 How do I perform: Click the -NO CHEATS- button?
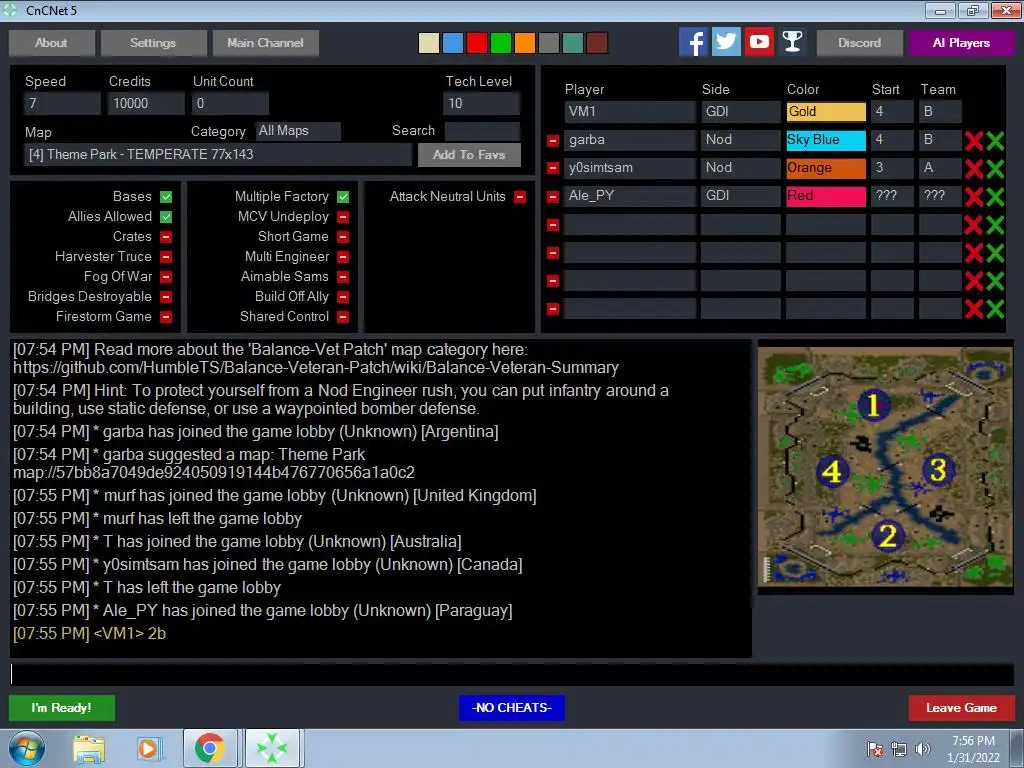click(512, 708)
